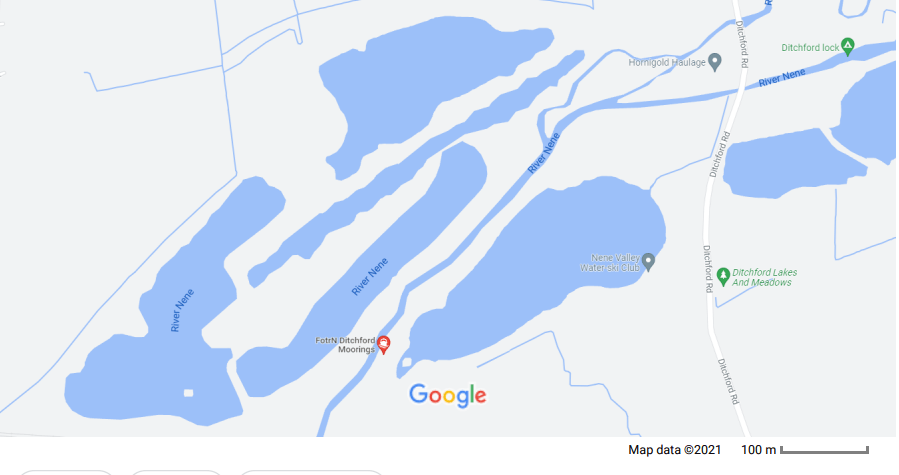Image resolution: width=899 pixels, height=475 pixels.
Task: Click the green tree marker for Ditchford Lakes
Action: tap(723, 277)
